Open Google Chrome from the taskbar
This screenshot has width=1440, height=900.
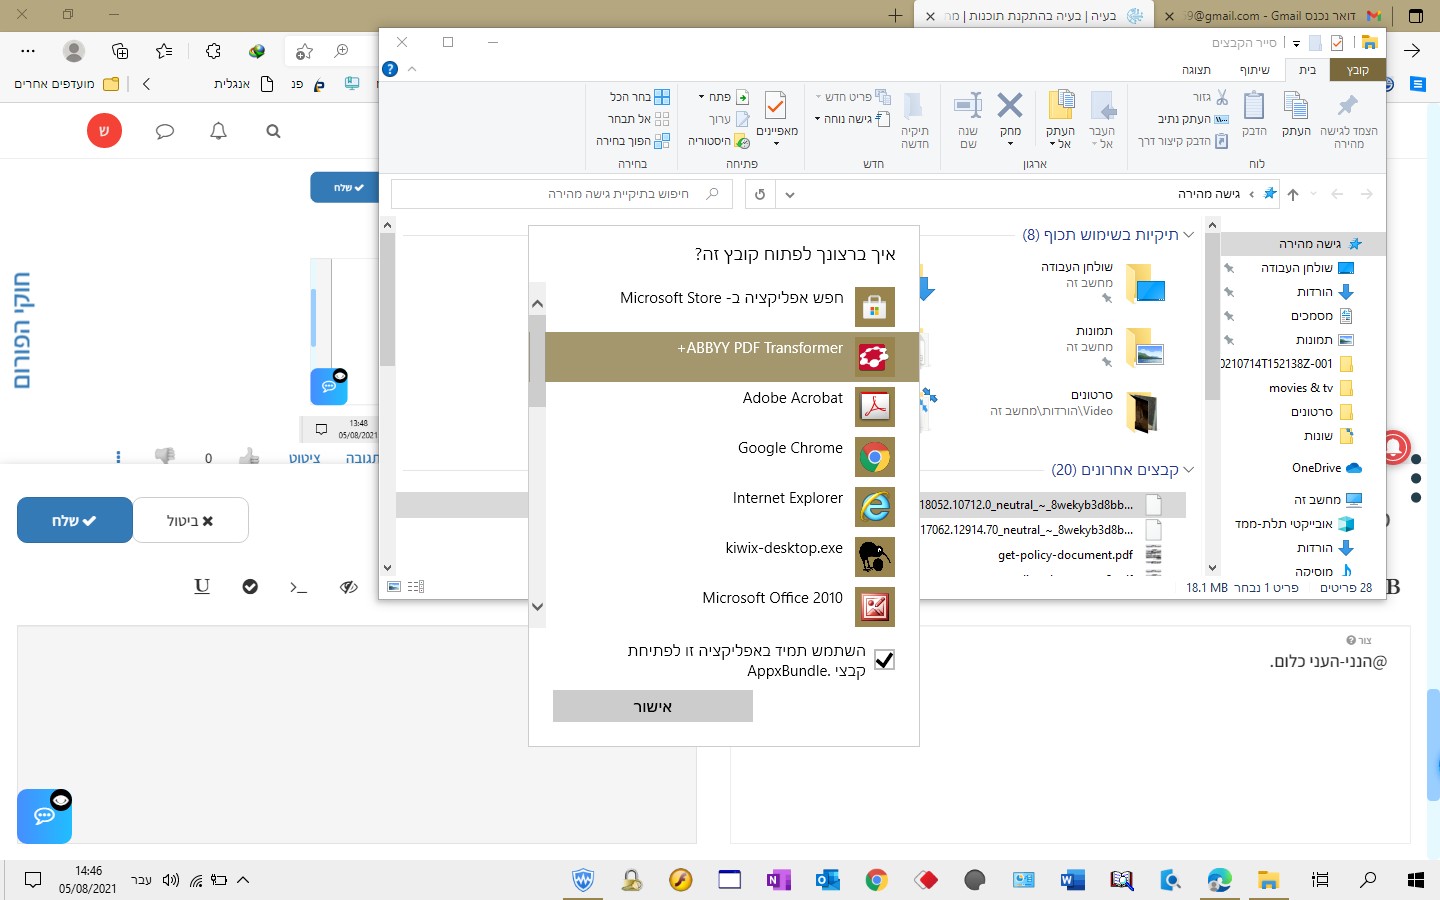pos(877,880)
